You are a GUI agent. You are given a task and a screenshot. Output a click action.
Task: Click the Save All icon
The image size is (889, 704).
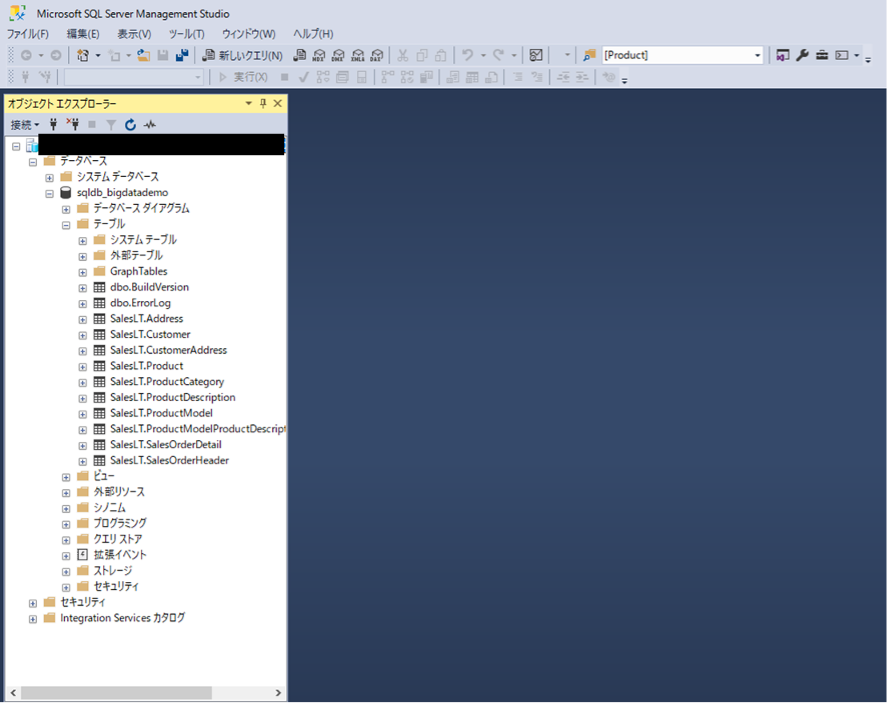point(182,55)
